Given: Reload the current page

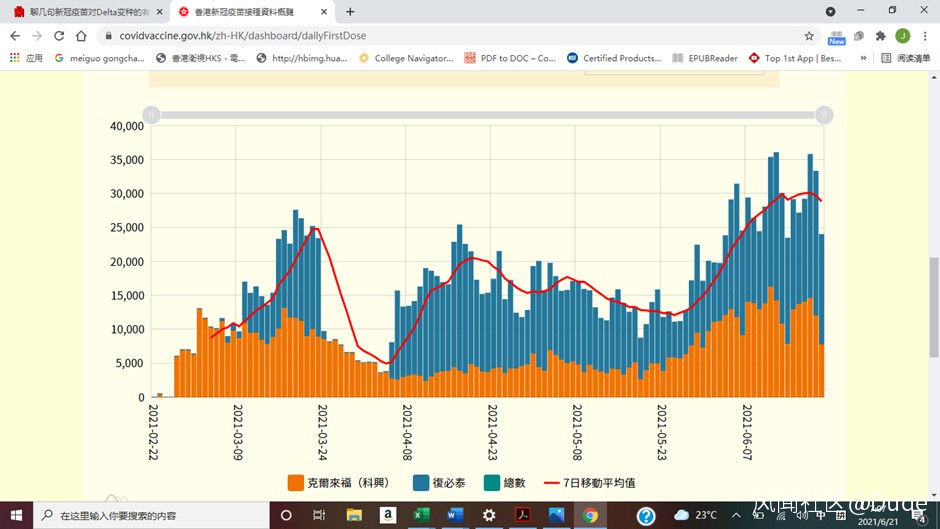Looking at the screenshot, I should (x=59, y=36).
